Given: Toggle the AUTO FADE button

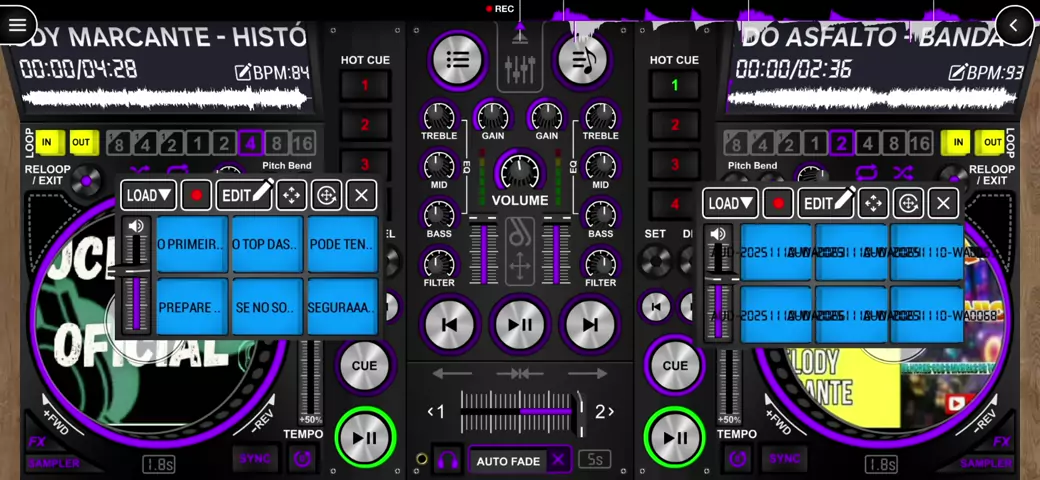Looking at the screenshot, I should [x=508, y=461].
